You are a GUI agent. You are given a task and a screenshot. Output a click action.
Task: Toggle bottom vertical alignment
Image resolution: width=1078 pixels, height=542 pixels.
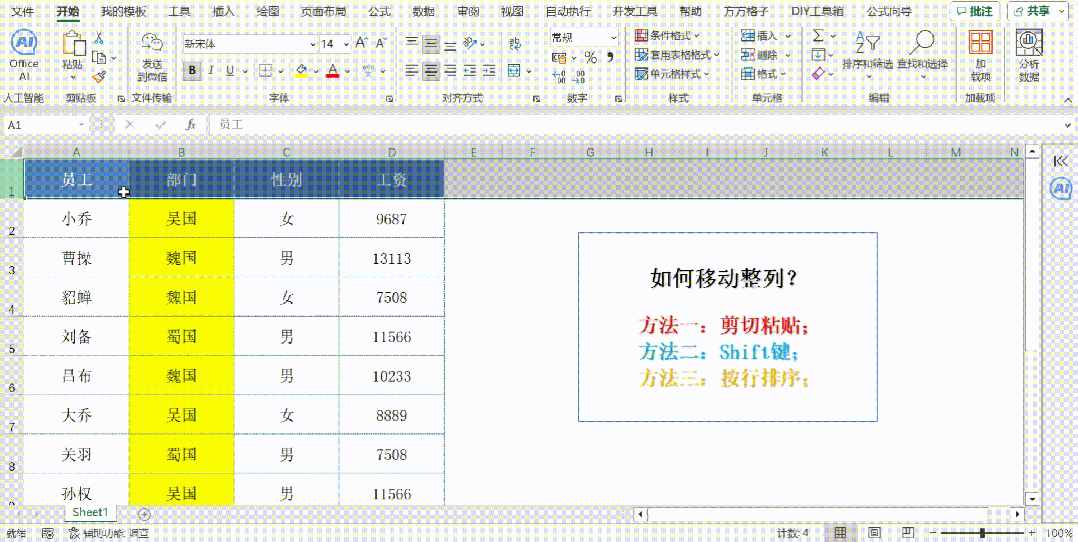click(x=450, y=44)
